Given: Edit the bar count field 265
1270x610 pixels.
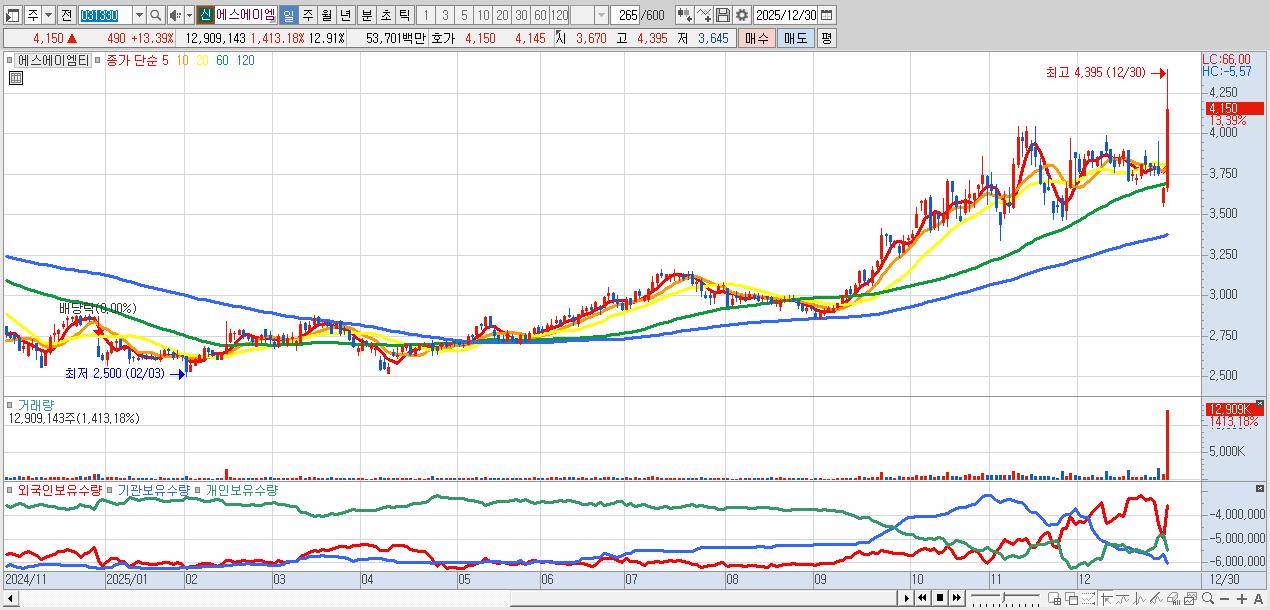Looking at the screenshot, I should click(x=626, y=15).
